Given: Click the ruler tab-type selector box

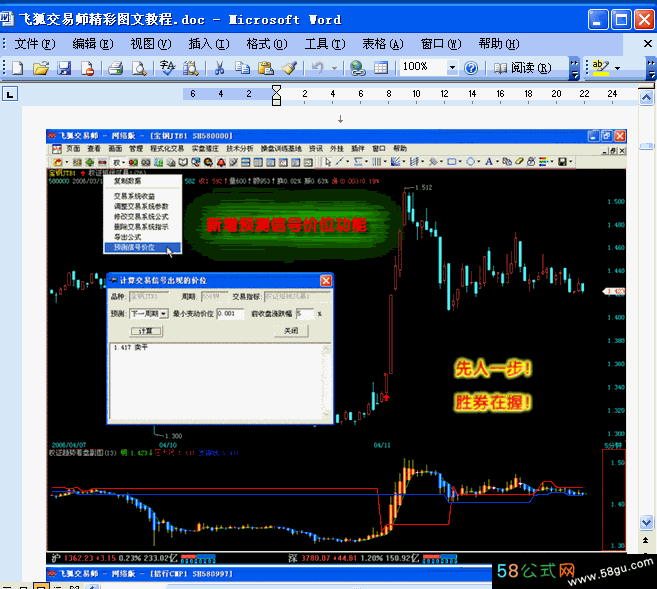Looking at the screenshot, I should pos(10,94).
